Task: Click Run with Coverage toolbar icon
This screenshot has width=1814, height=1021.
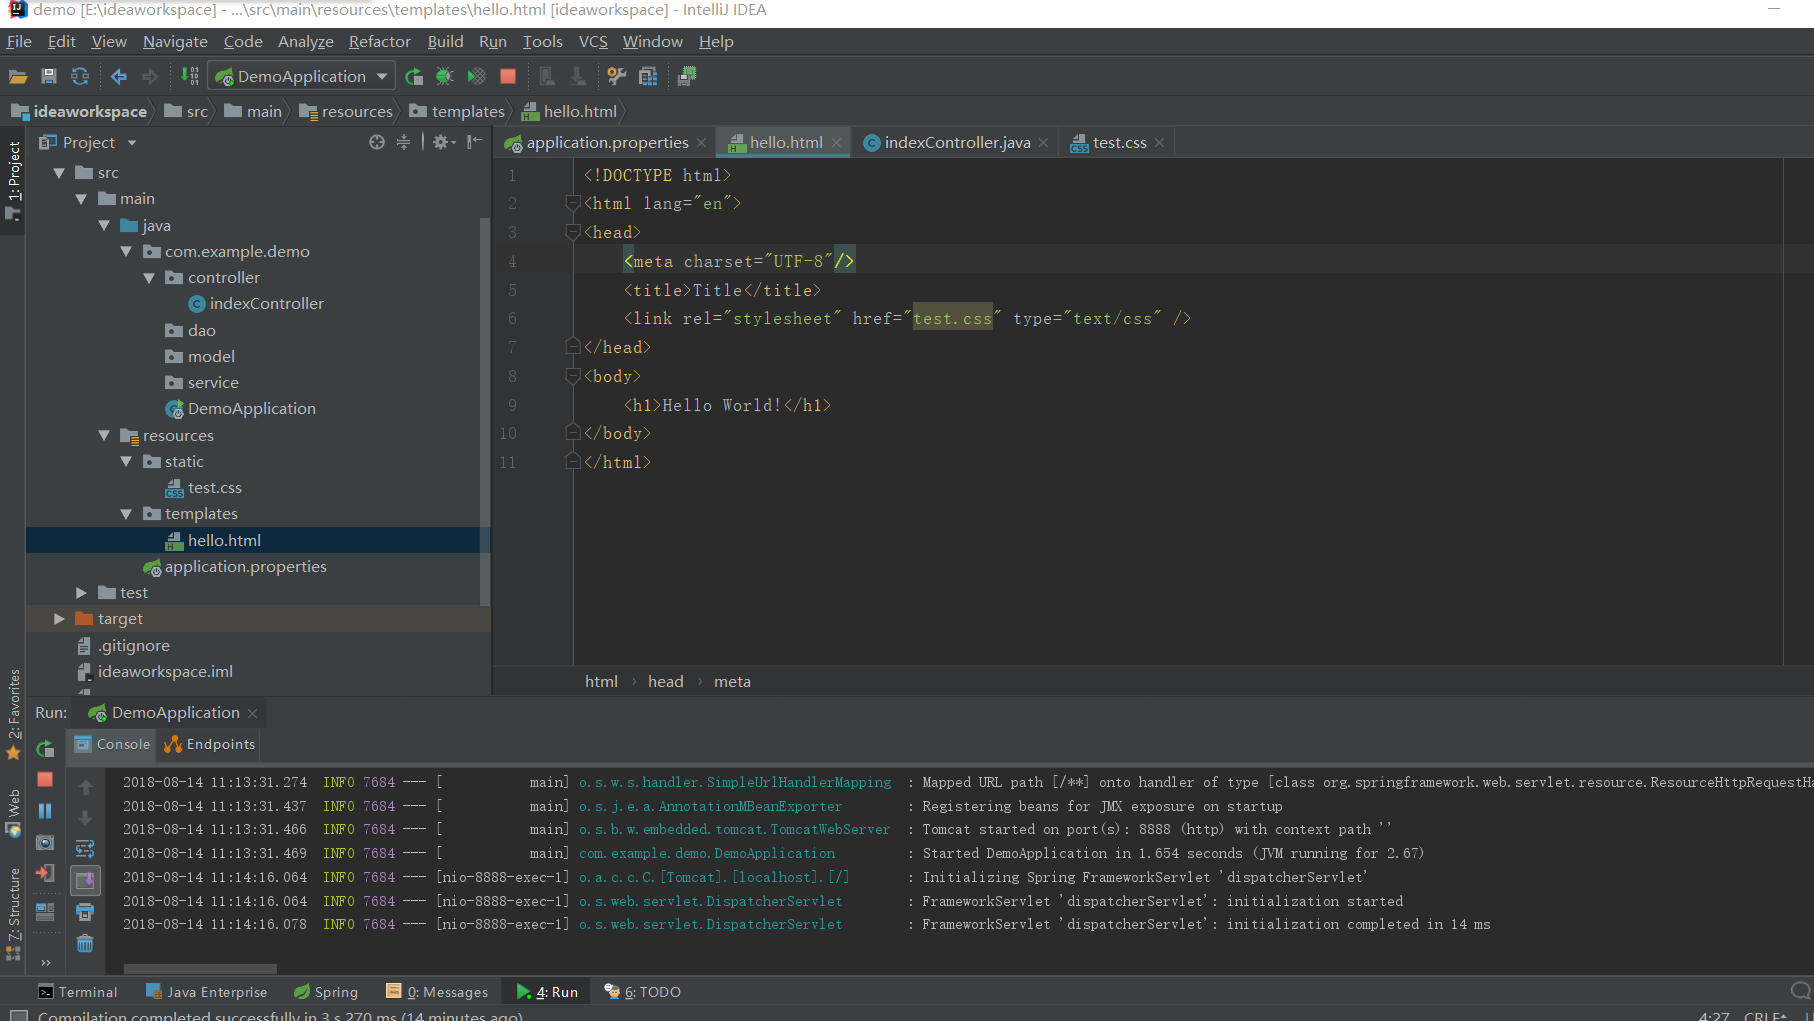Action: point(477,76)
